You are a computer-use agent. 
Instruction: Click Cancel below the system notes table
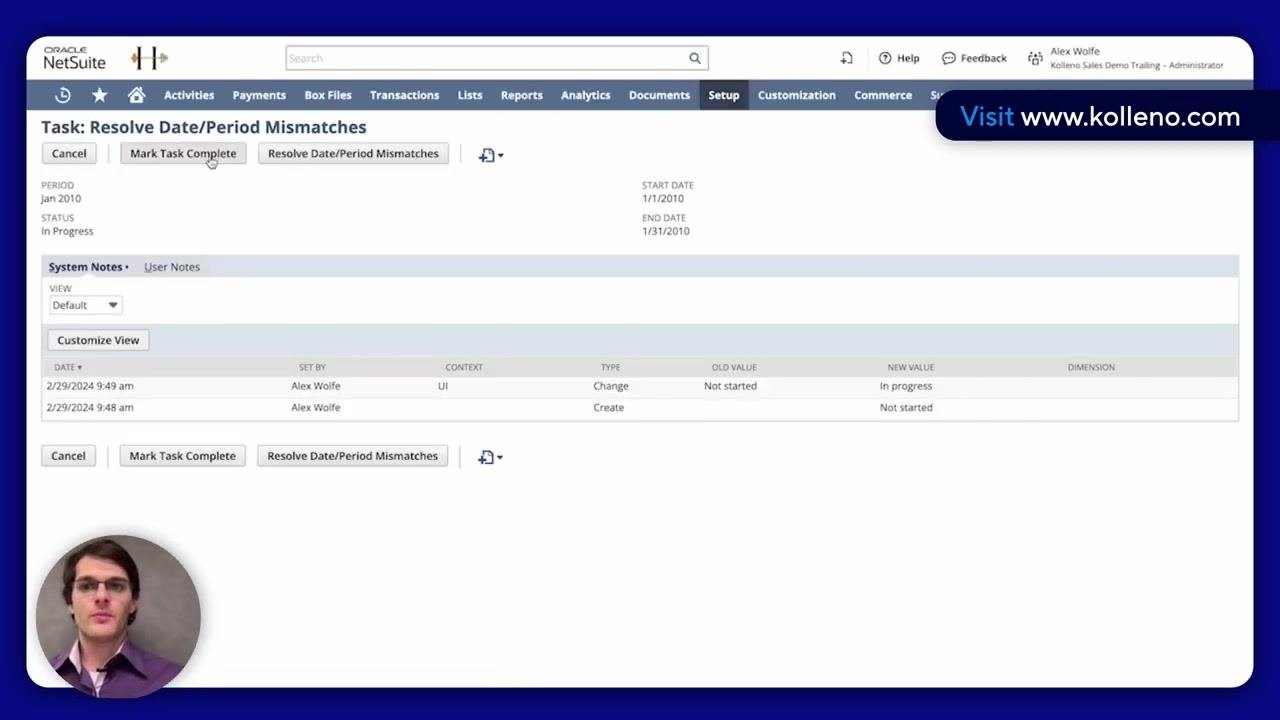coord(68,456)
